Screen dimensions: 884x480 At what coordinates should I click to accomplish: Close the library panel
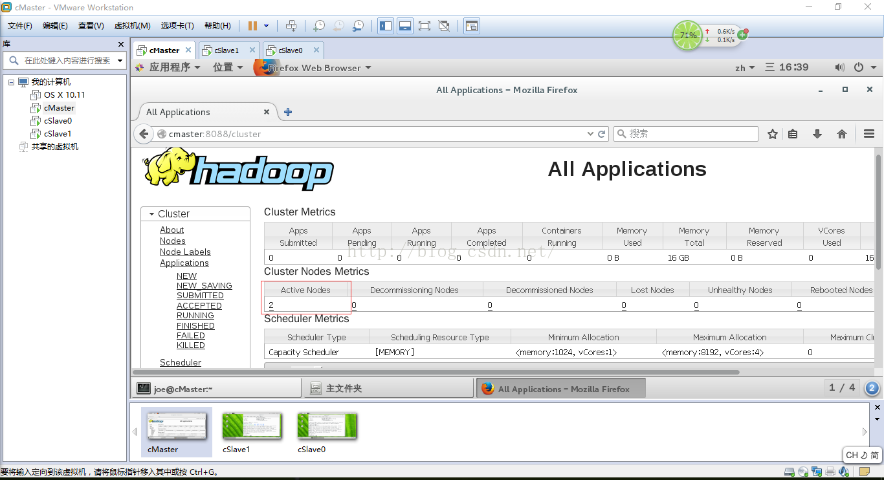(x=121, y=44)
